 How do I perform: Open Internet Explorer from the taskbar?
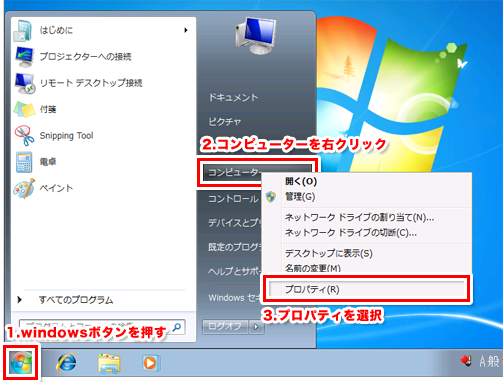click(x=67, y=362)
